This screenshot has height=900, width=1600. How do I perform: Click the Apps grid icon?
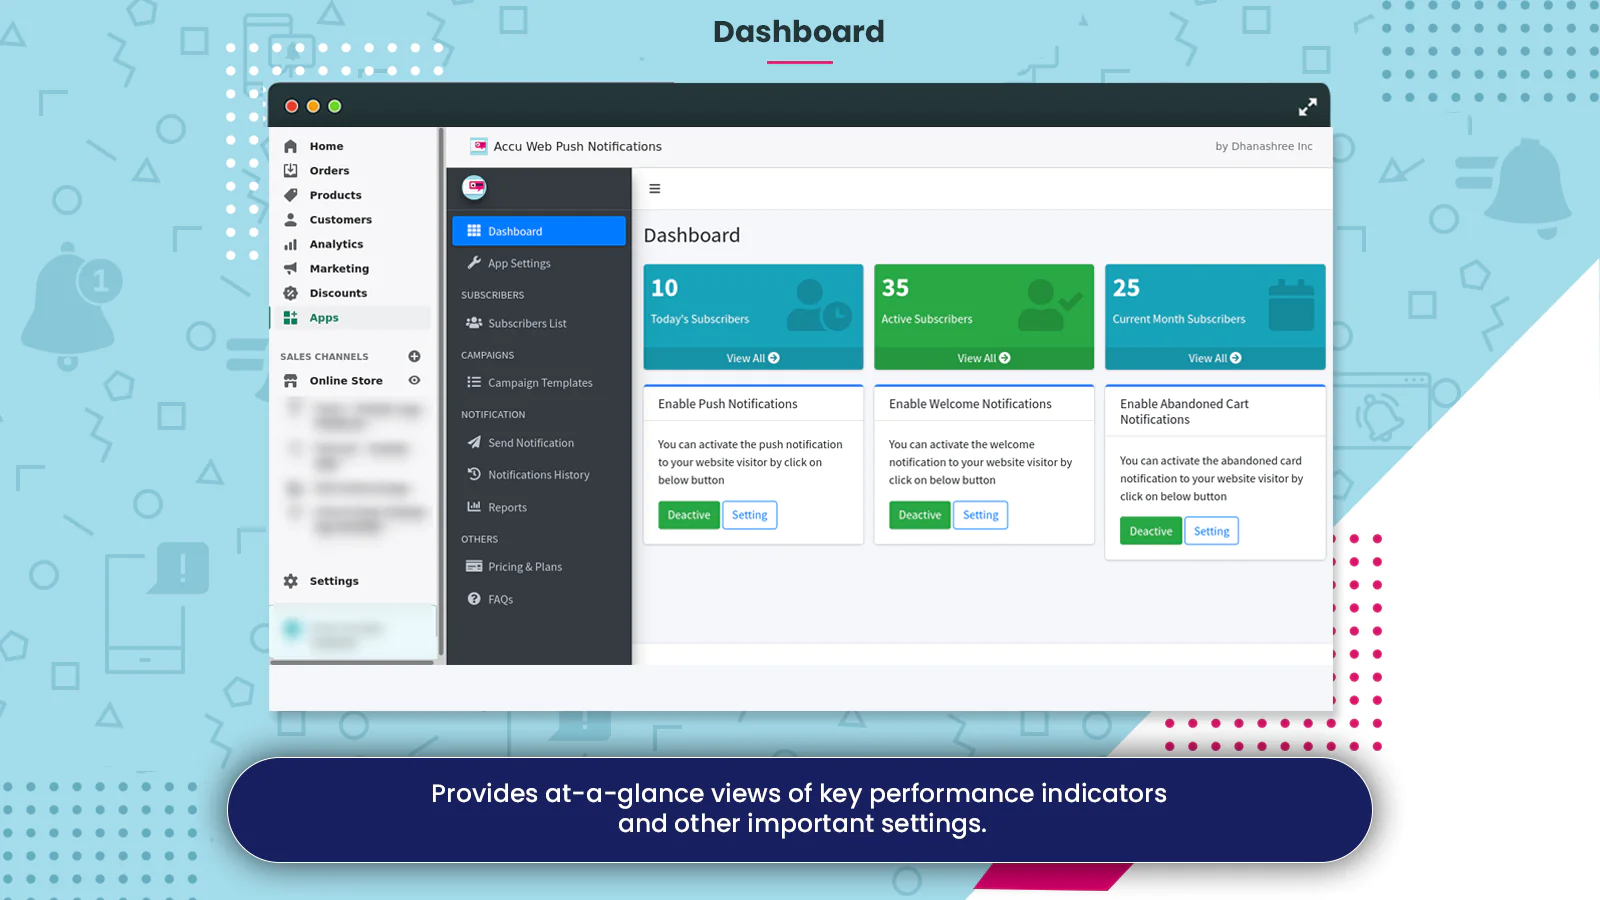(291, 317)
